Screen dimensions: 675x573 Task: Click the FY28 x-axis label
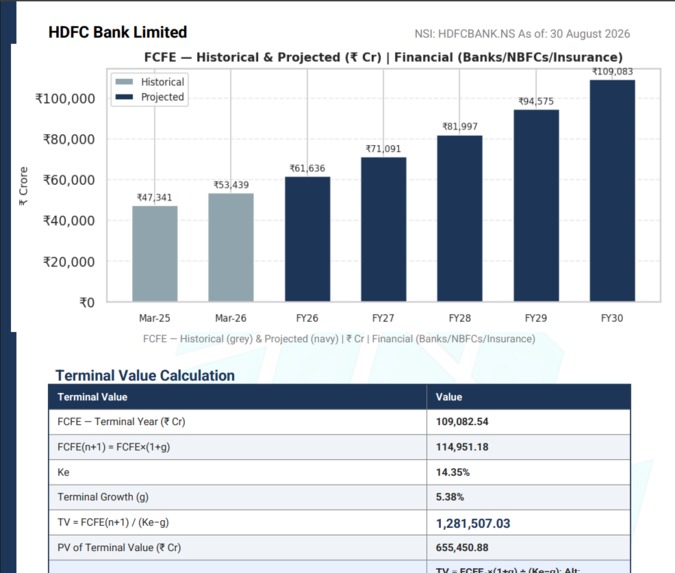[x=460, y=318]
